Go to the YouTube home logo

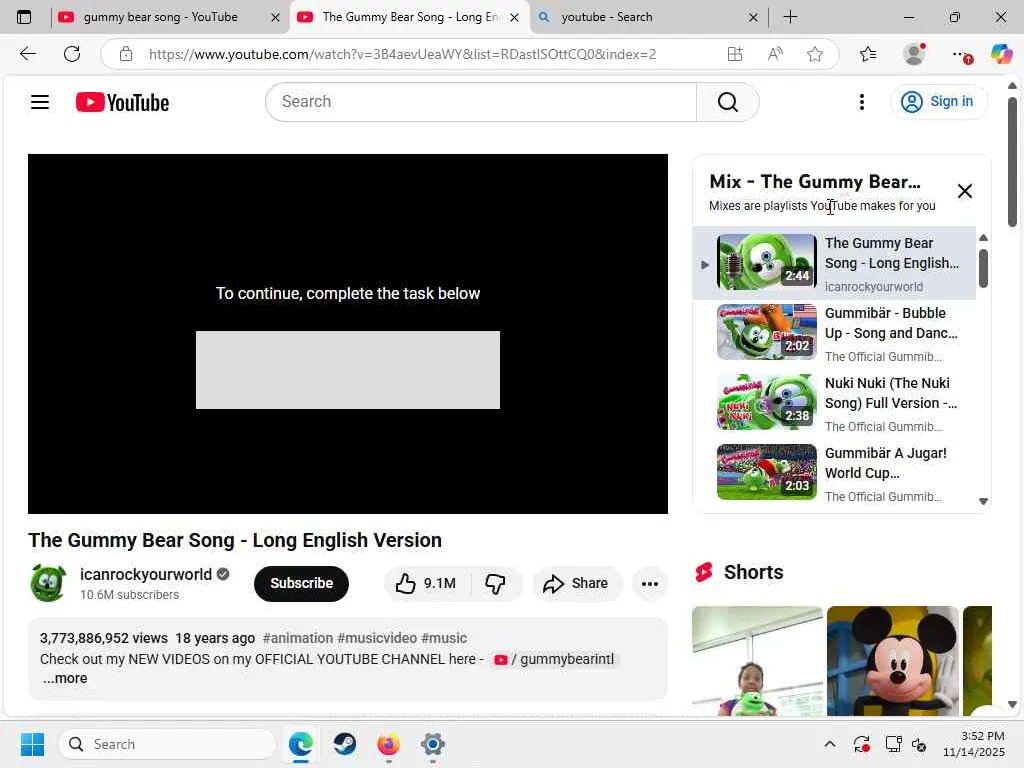tap(122, 103)
